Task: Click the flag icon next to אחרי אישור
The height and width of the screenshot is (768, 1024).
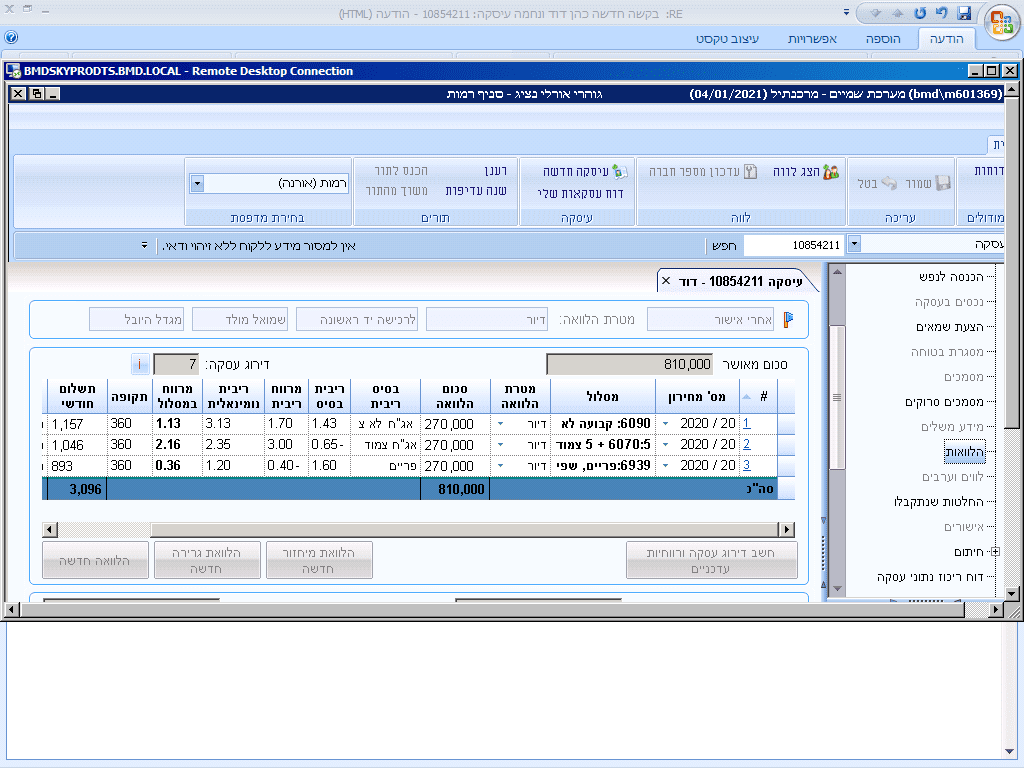Action: pos(788,320)
